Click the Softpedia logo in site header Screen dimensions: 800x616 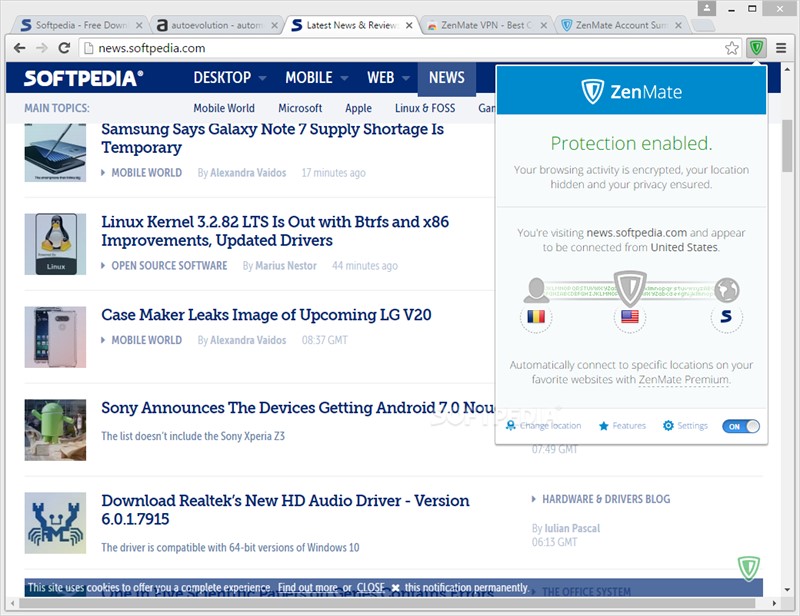[84, 78]
